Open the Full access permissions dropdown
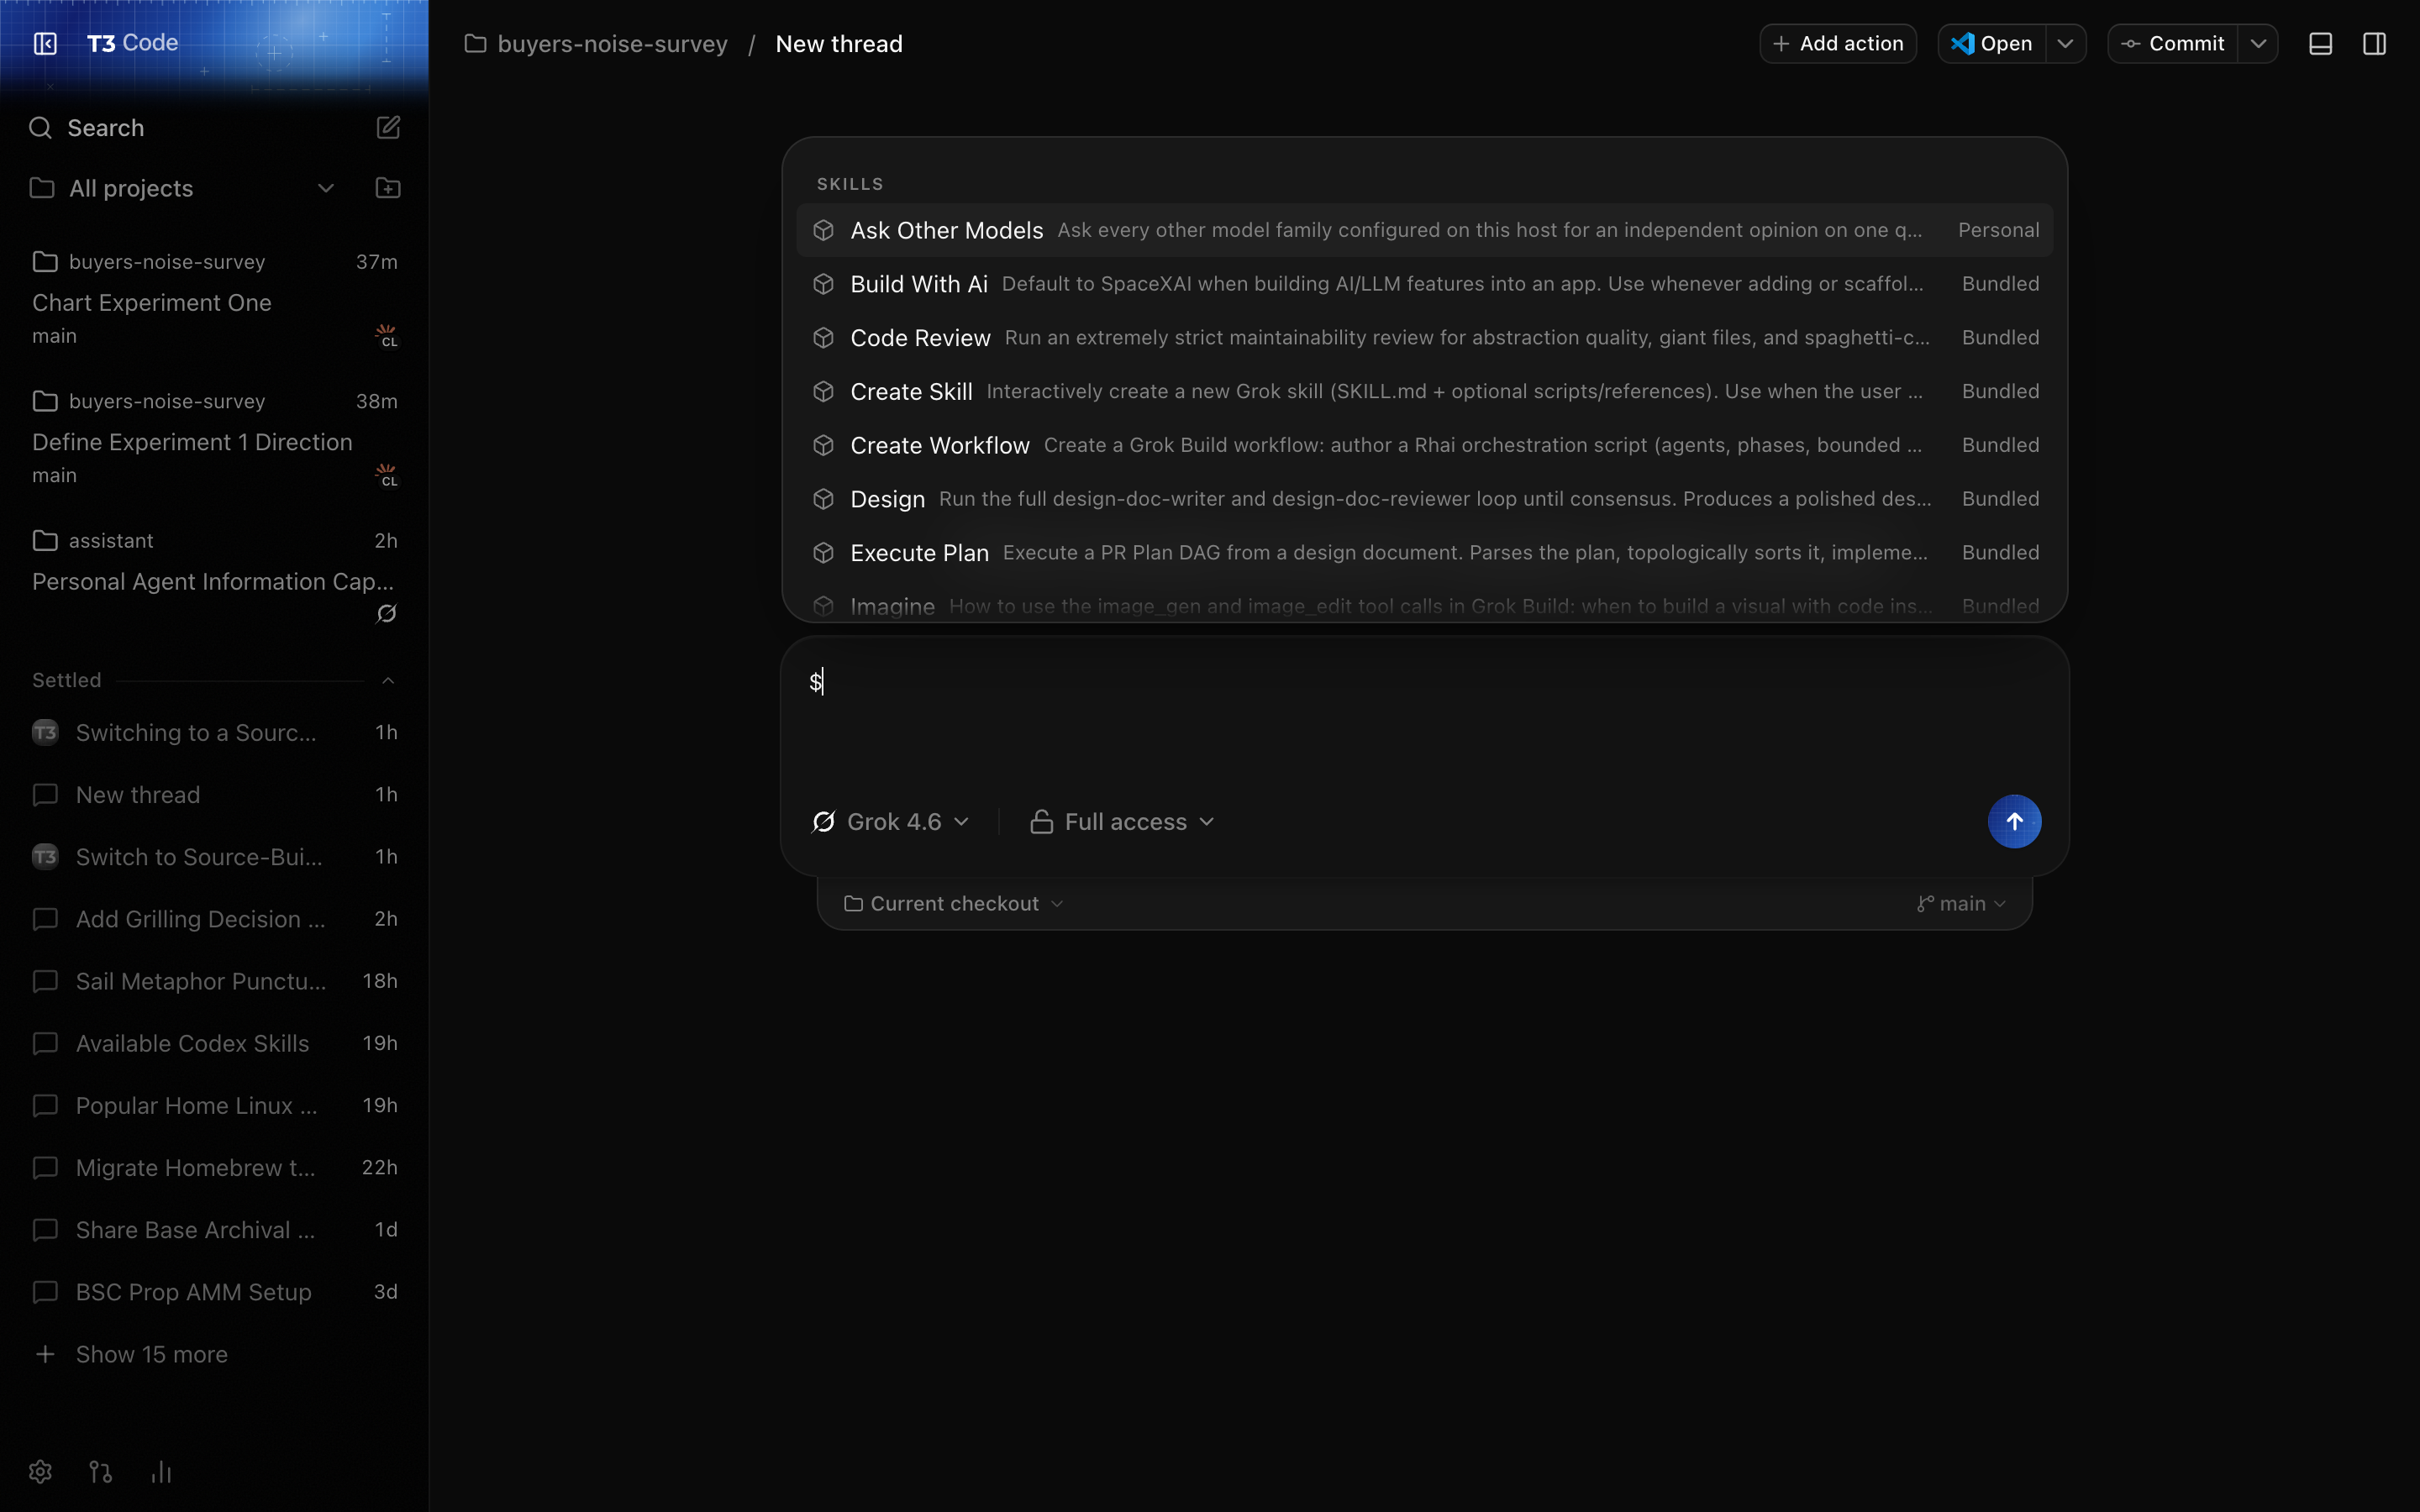The height and width of the screenshot is (1512, 2420). [1123, 822]
